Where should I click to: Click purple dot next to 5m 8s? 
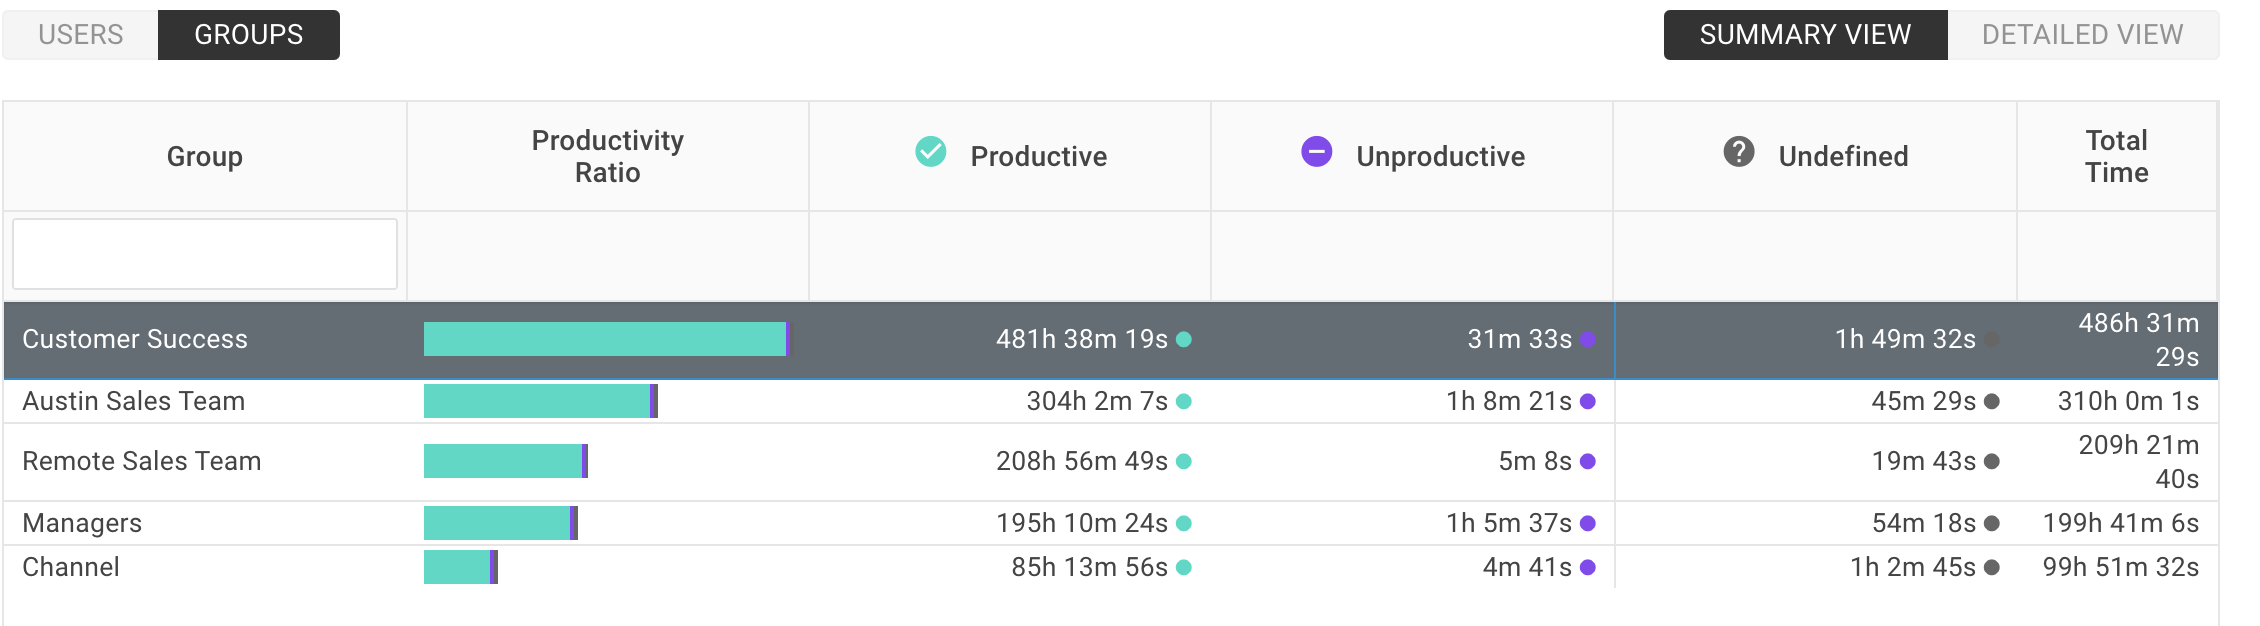tap(1588, 461)
